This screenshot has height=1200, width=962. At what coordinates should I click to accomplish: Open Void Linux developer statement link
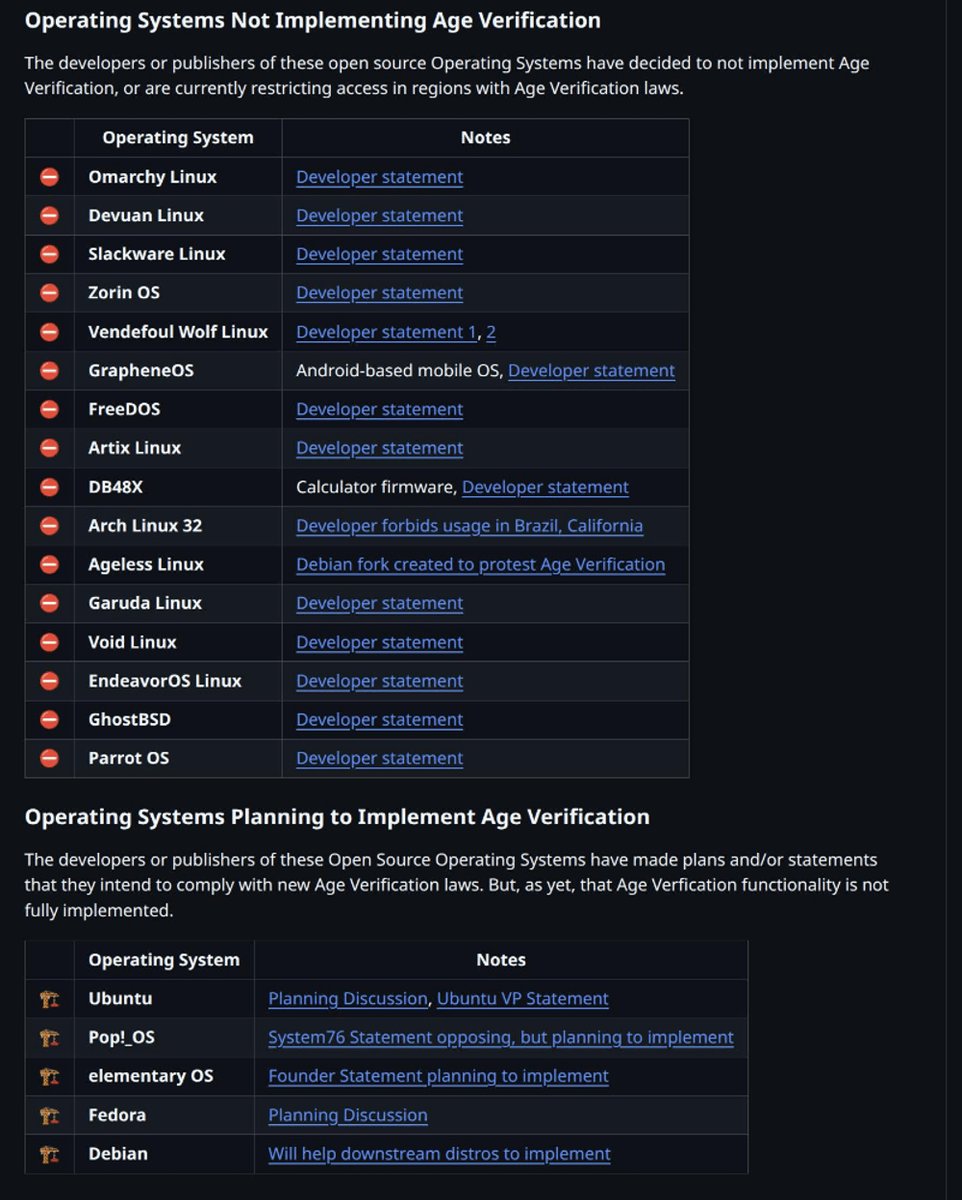(379, 642)
